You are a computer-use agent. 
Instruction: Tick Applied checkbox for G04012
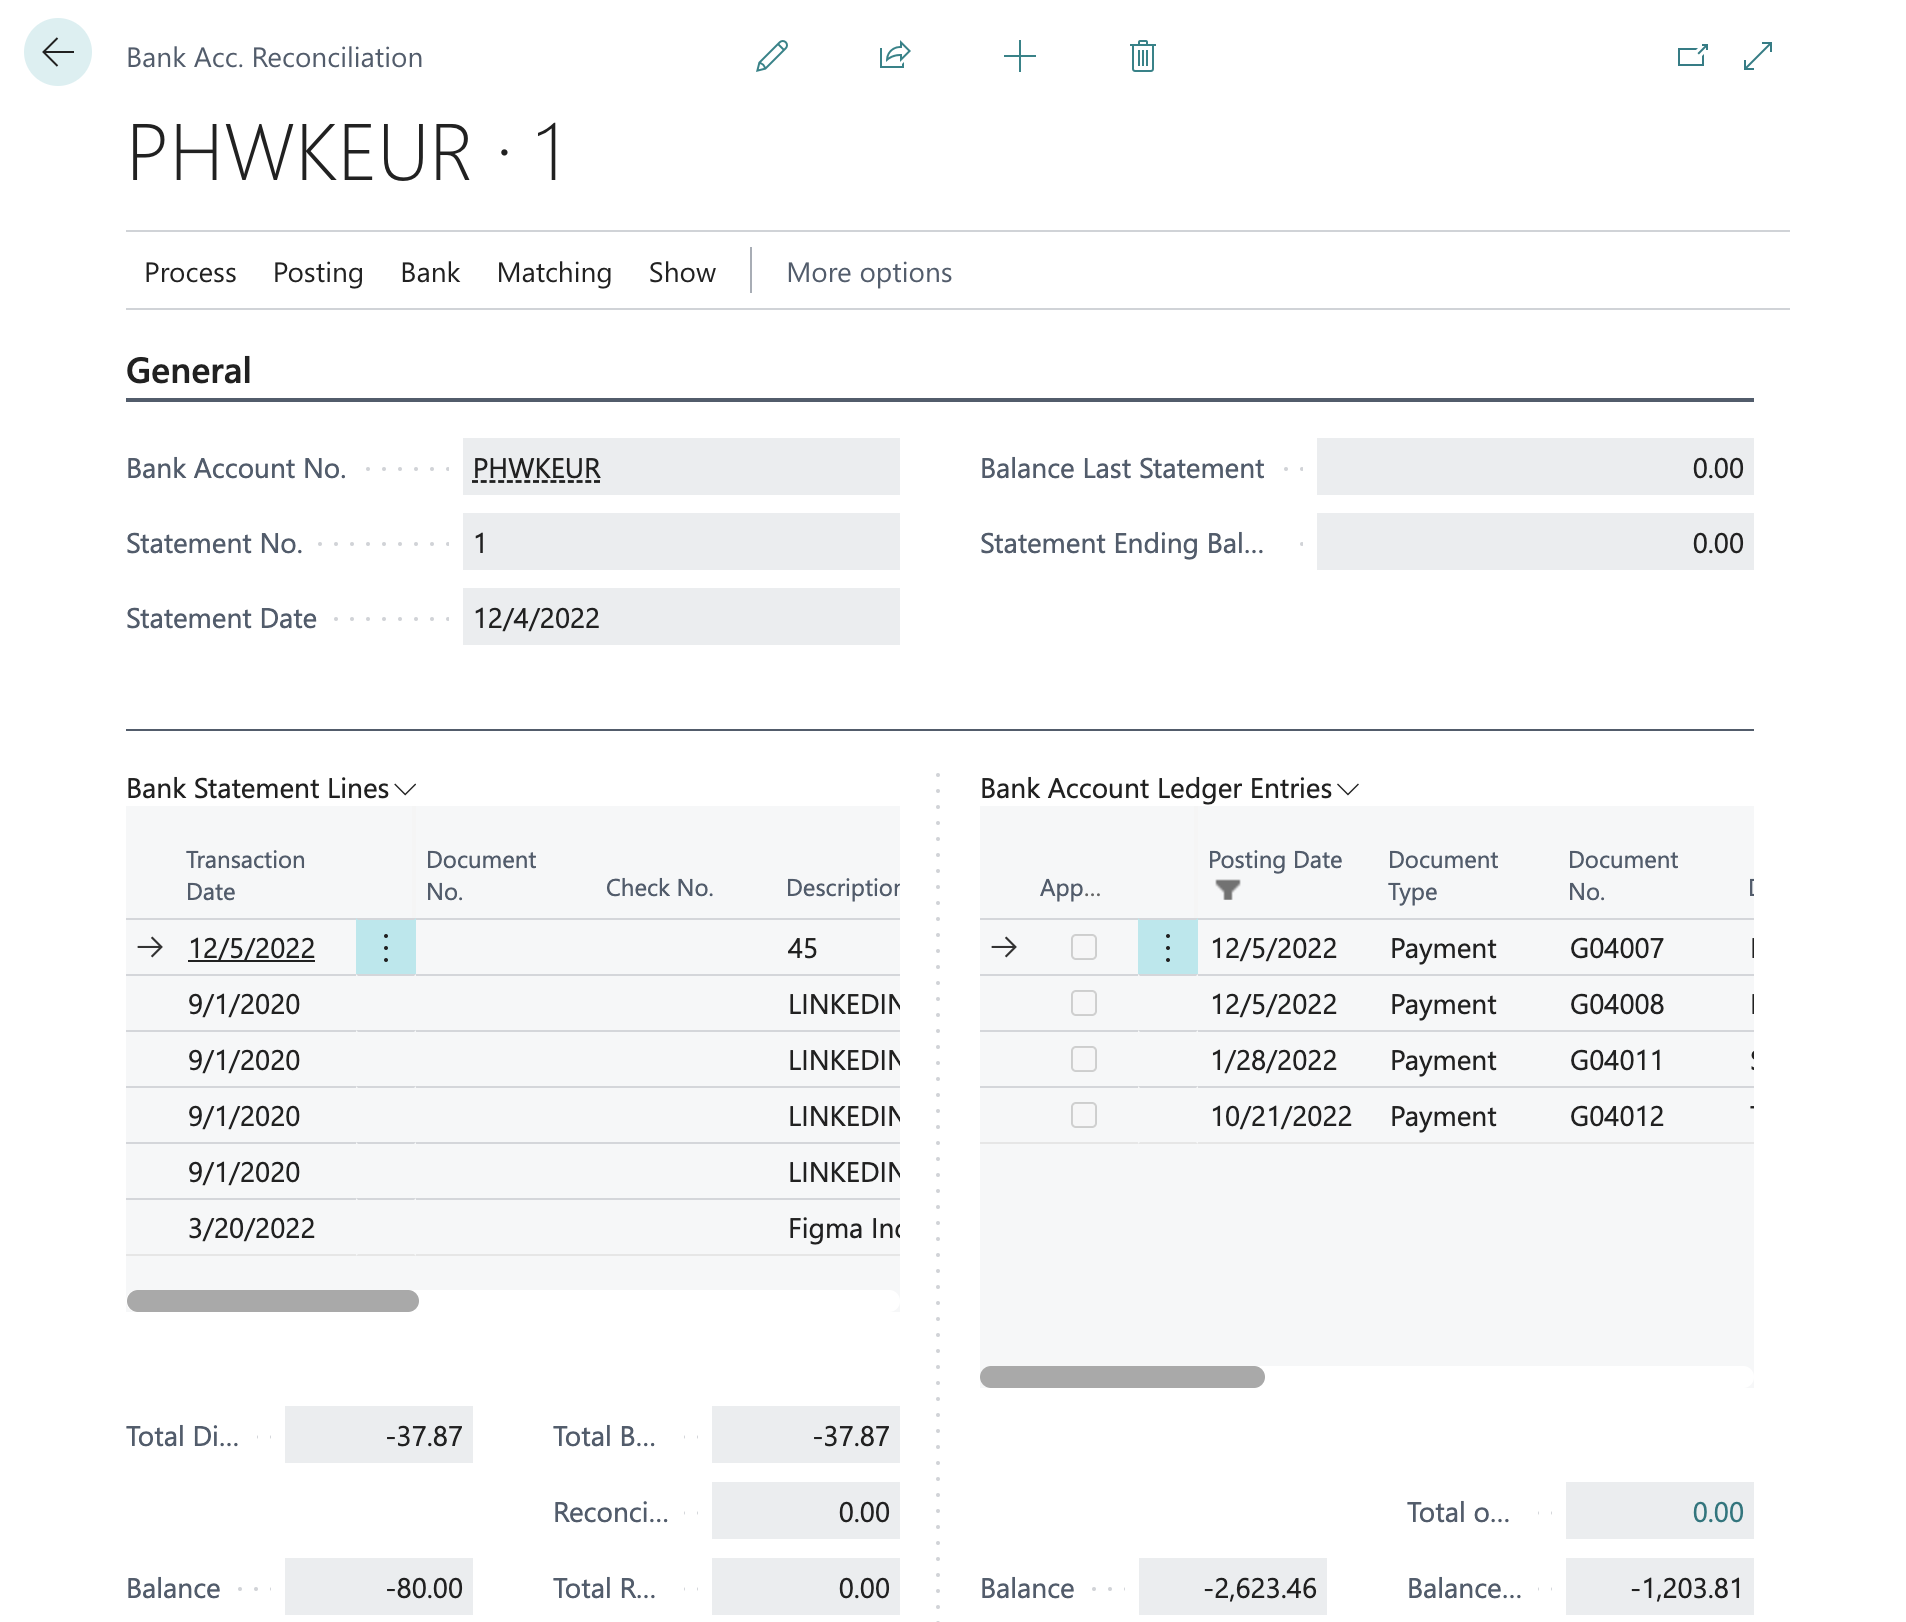pyautogui.click(x=1084, y=1115)
